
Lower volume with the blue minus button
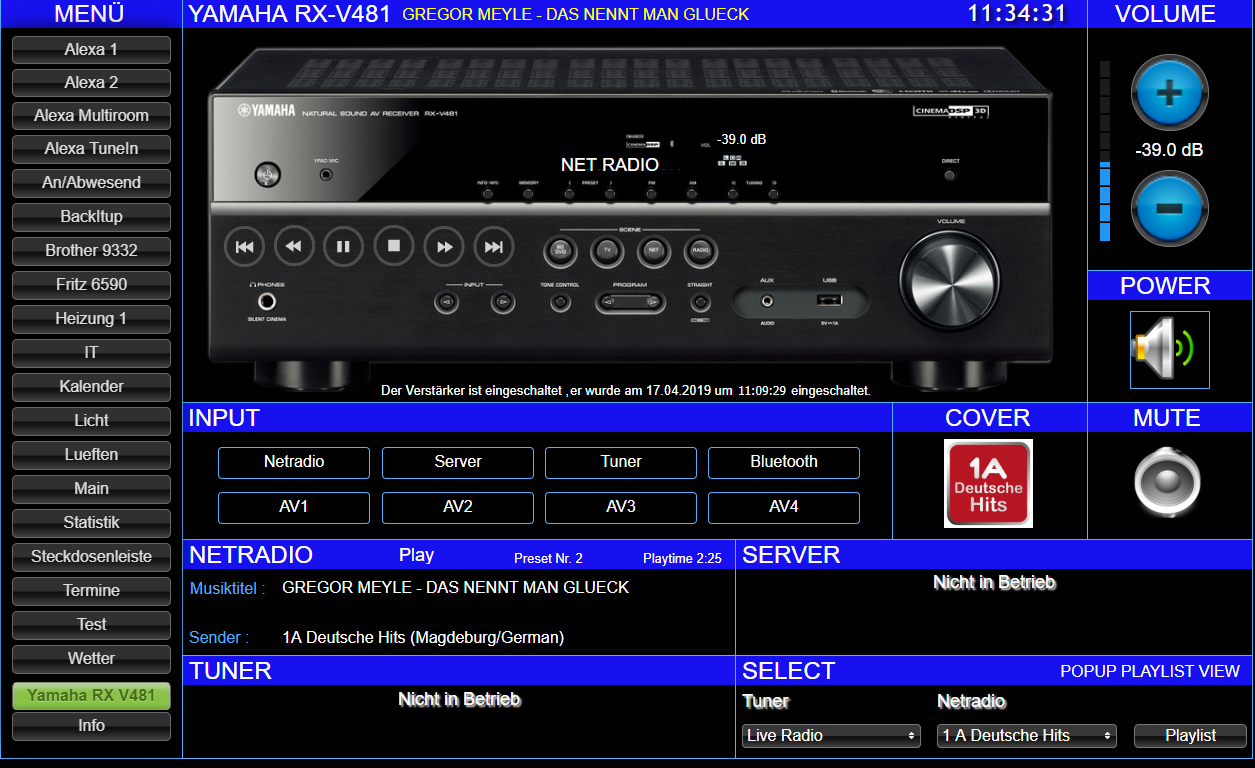[1169, 208]
